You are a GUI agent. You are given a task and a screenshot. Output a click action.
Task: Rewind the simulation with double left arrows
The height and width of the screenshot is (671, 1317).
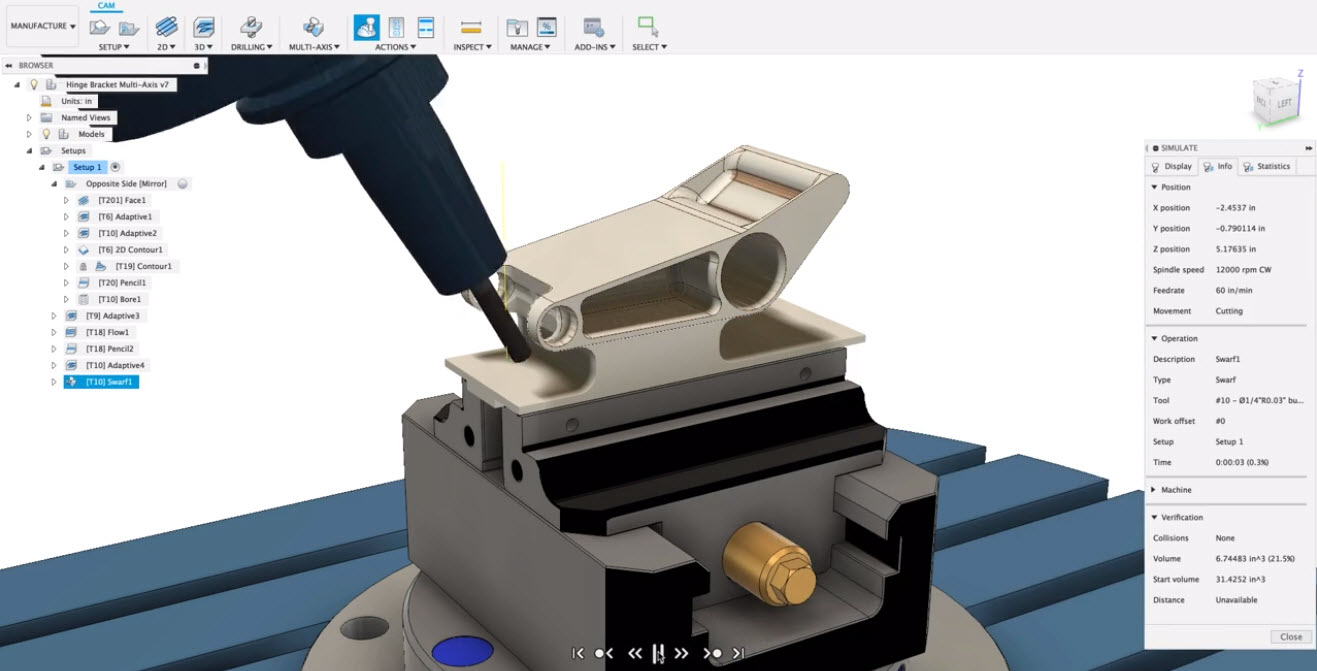[634, 653]
